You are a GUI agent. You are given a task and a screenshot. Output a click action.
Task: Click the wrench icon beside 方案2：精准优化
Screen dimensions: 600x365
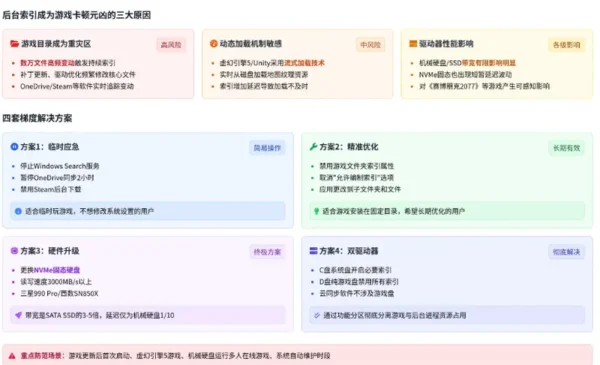[313, 147]
